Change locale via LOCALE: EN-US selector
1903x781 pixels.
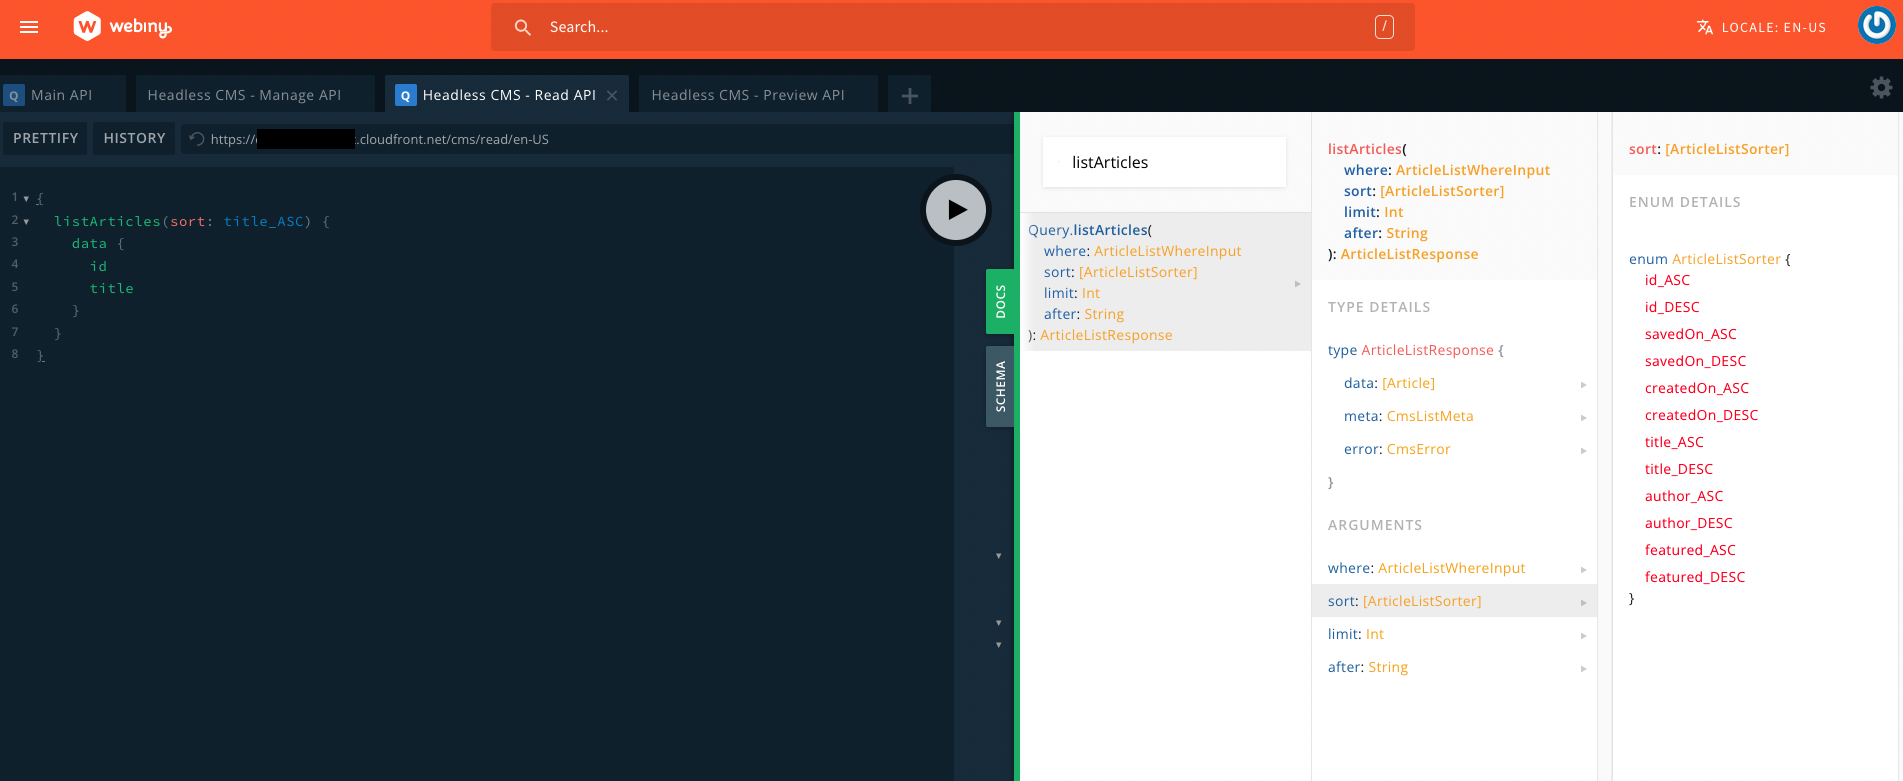(1761, 27)
